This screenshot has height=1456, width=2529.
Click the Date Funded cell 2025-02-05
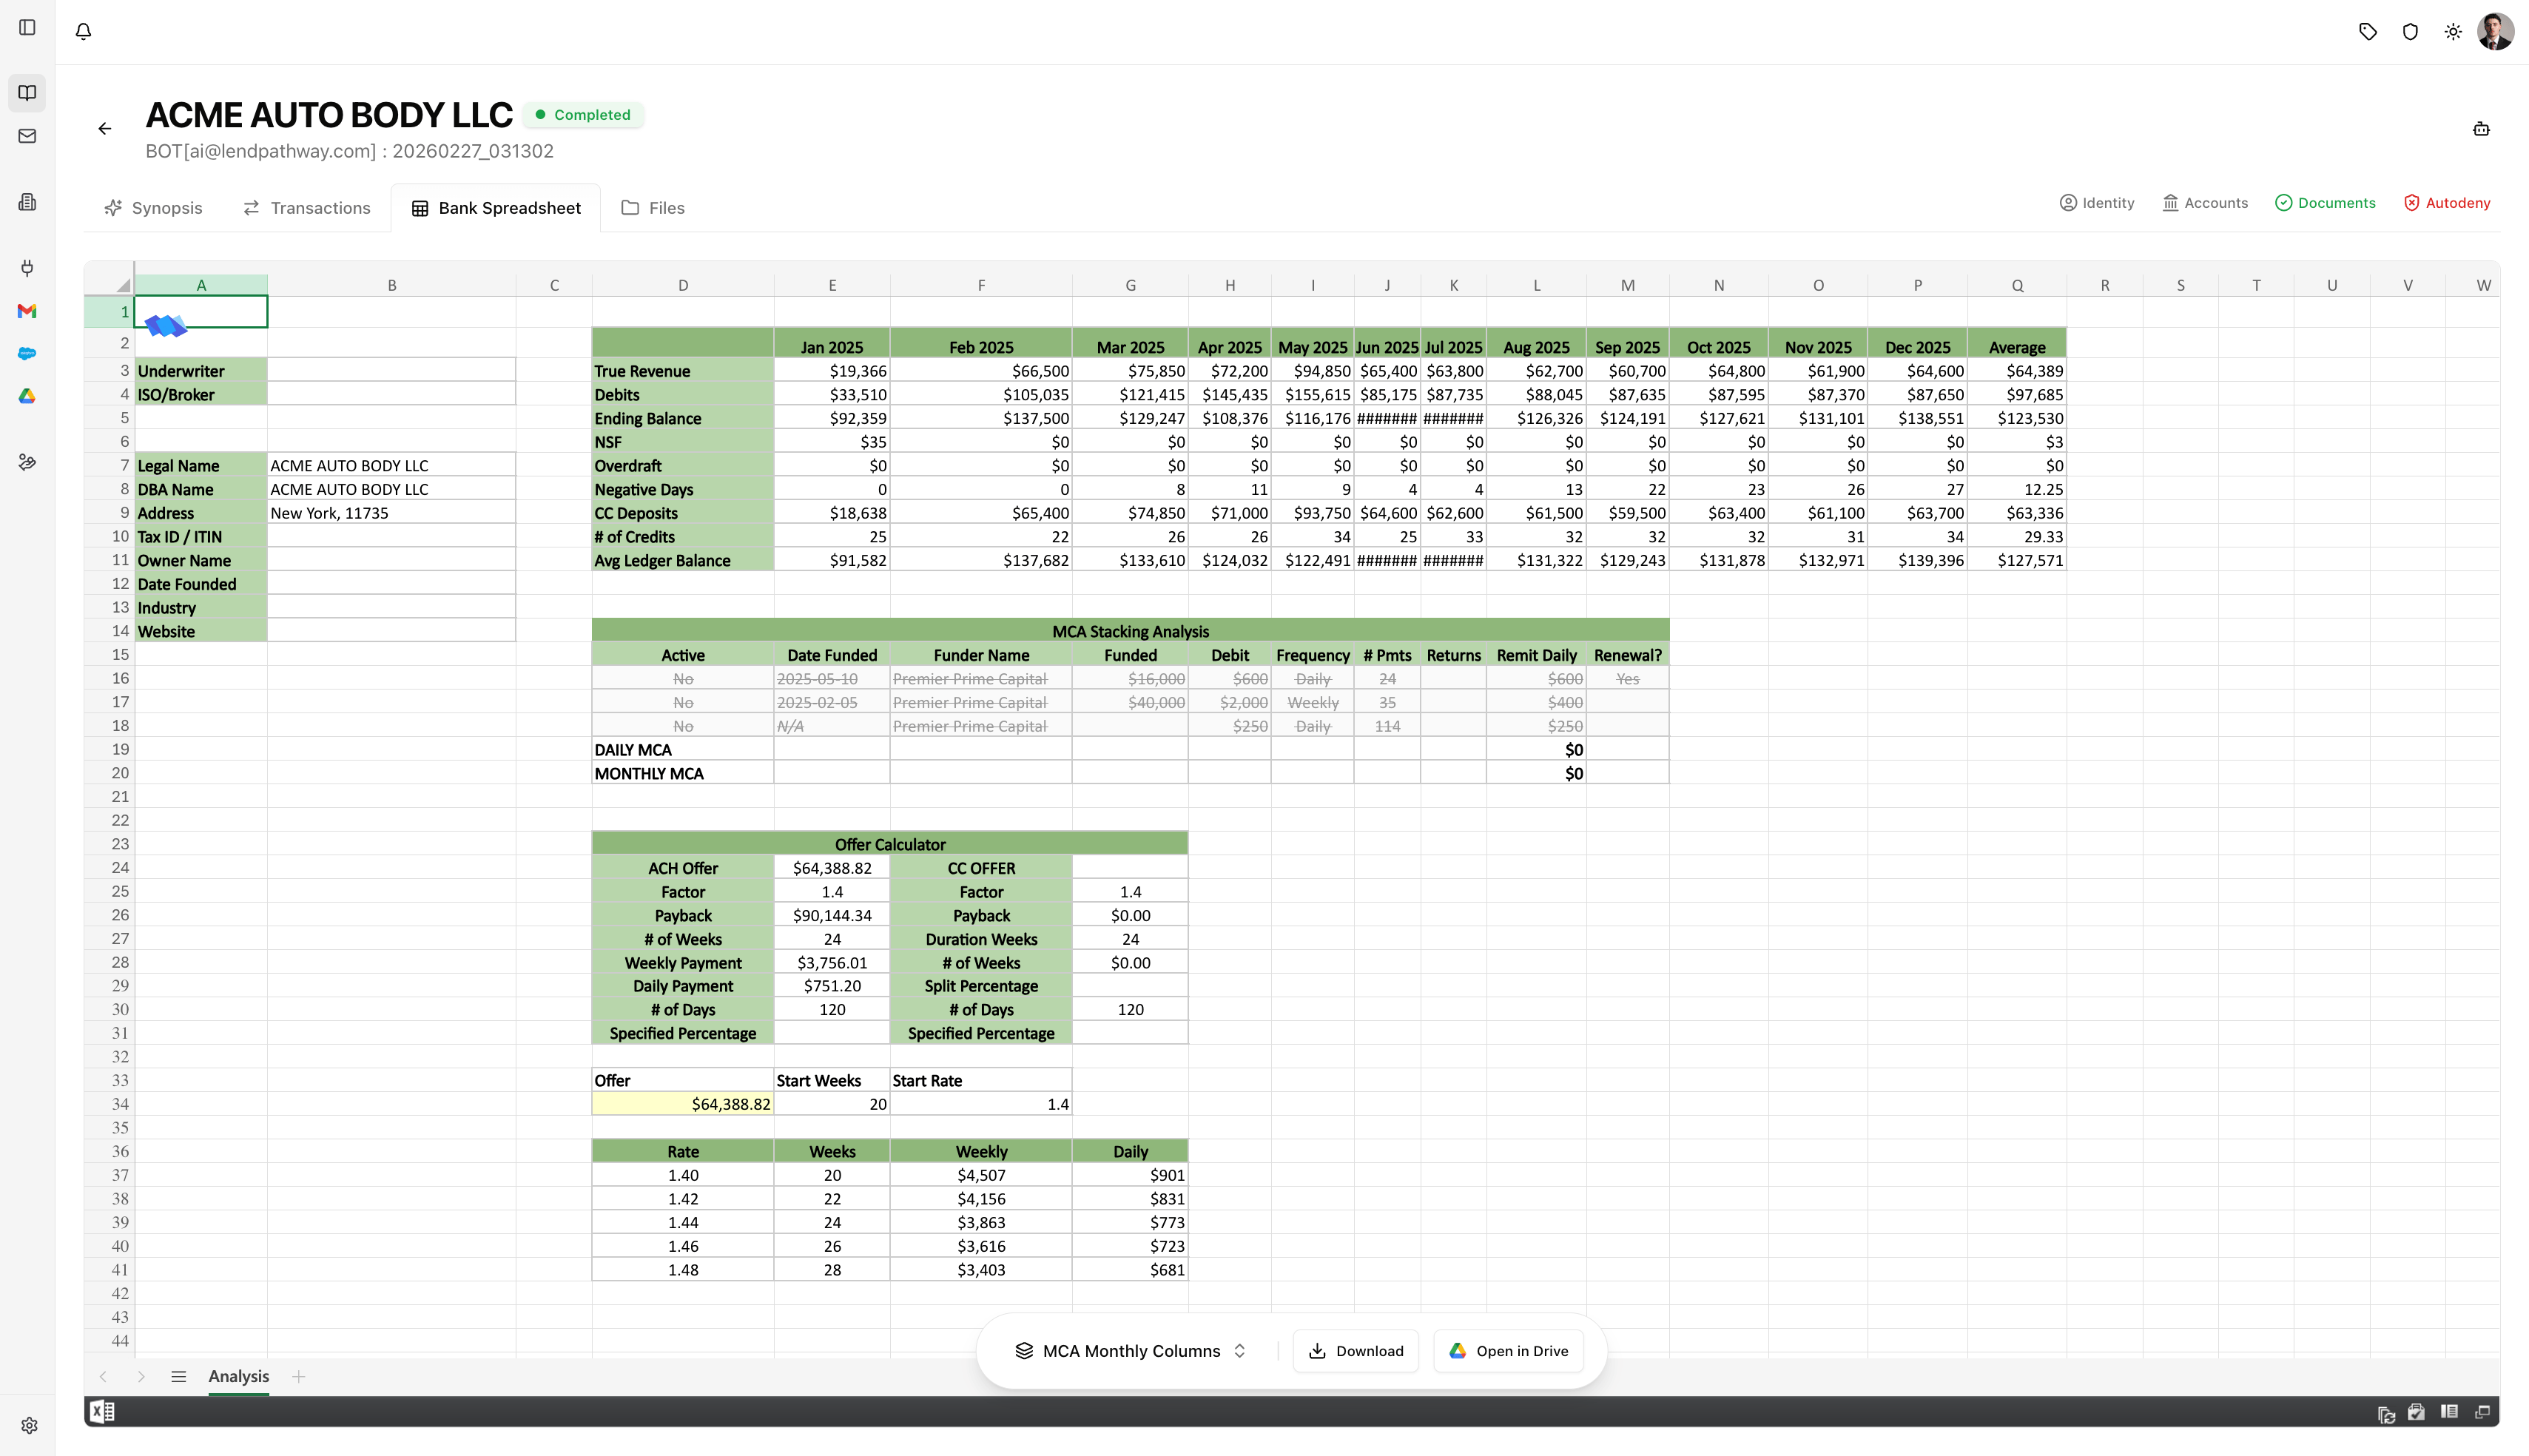point(832,703)
